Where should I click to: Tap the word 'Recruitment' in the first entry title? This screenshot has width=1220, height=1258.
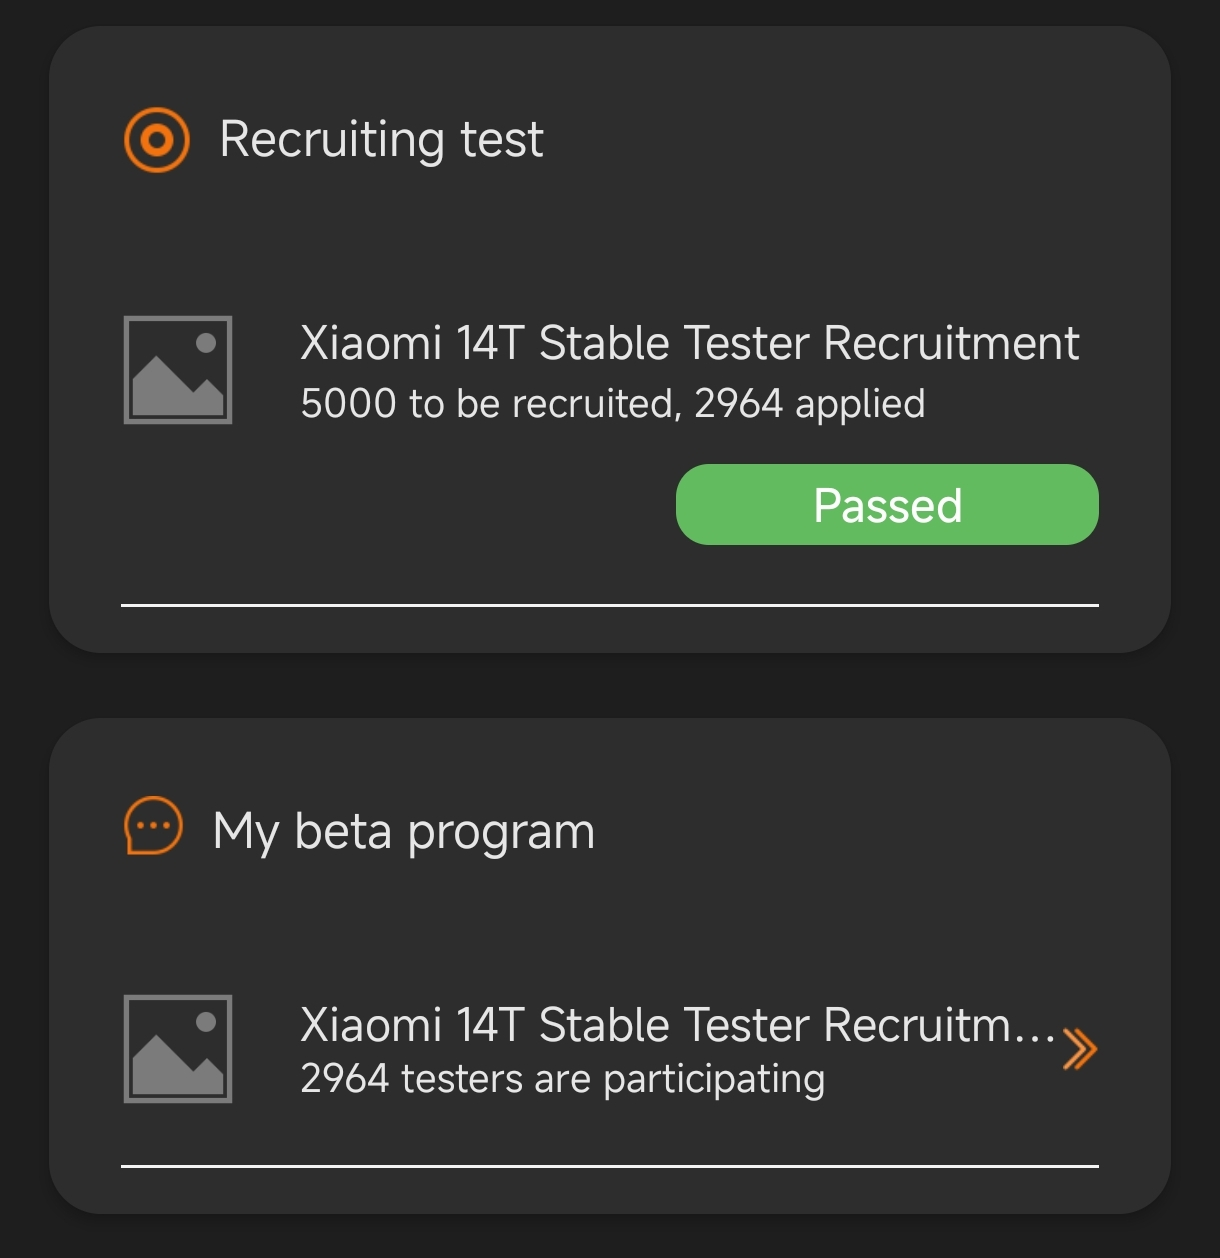click(x=951, y=343)
